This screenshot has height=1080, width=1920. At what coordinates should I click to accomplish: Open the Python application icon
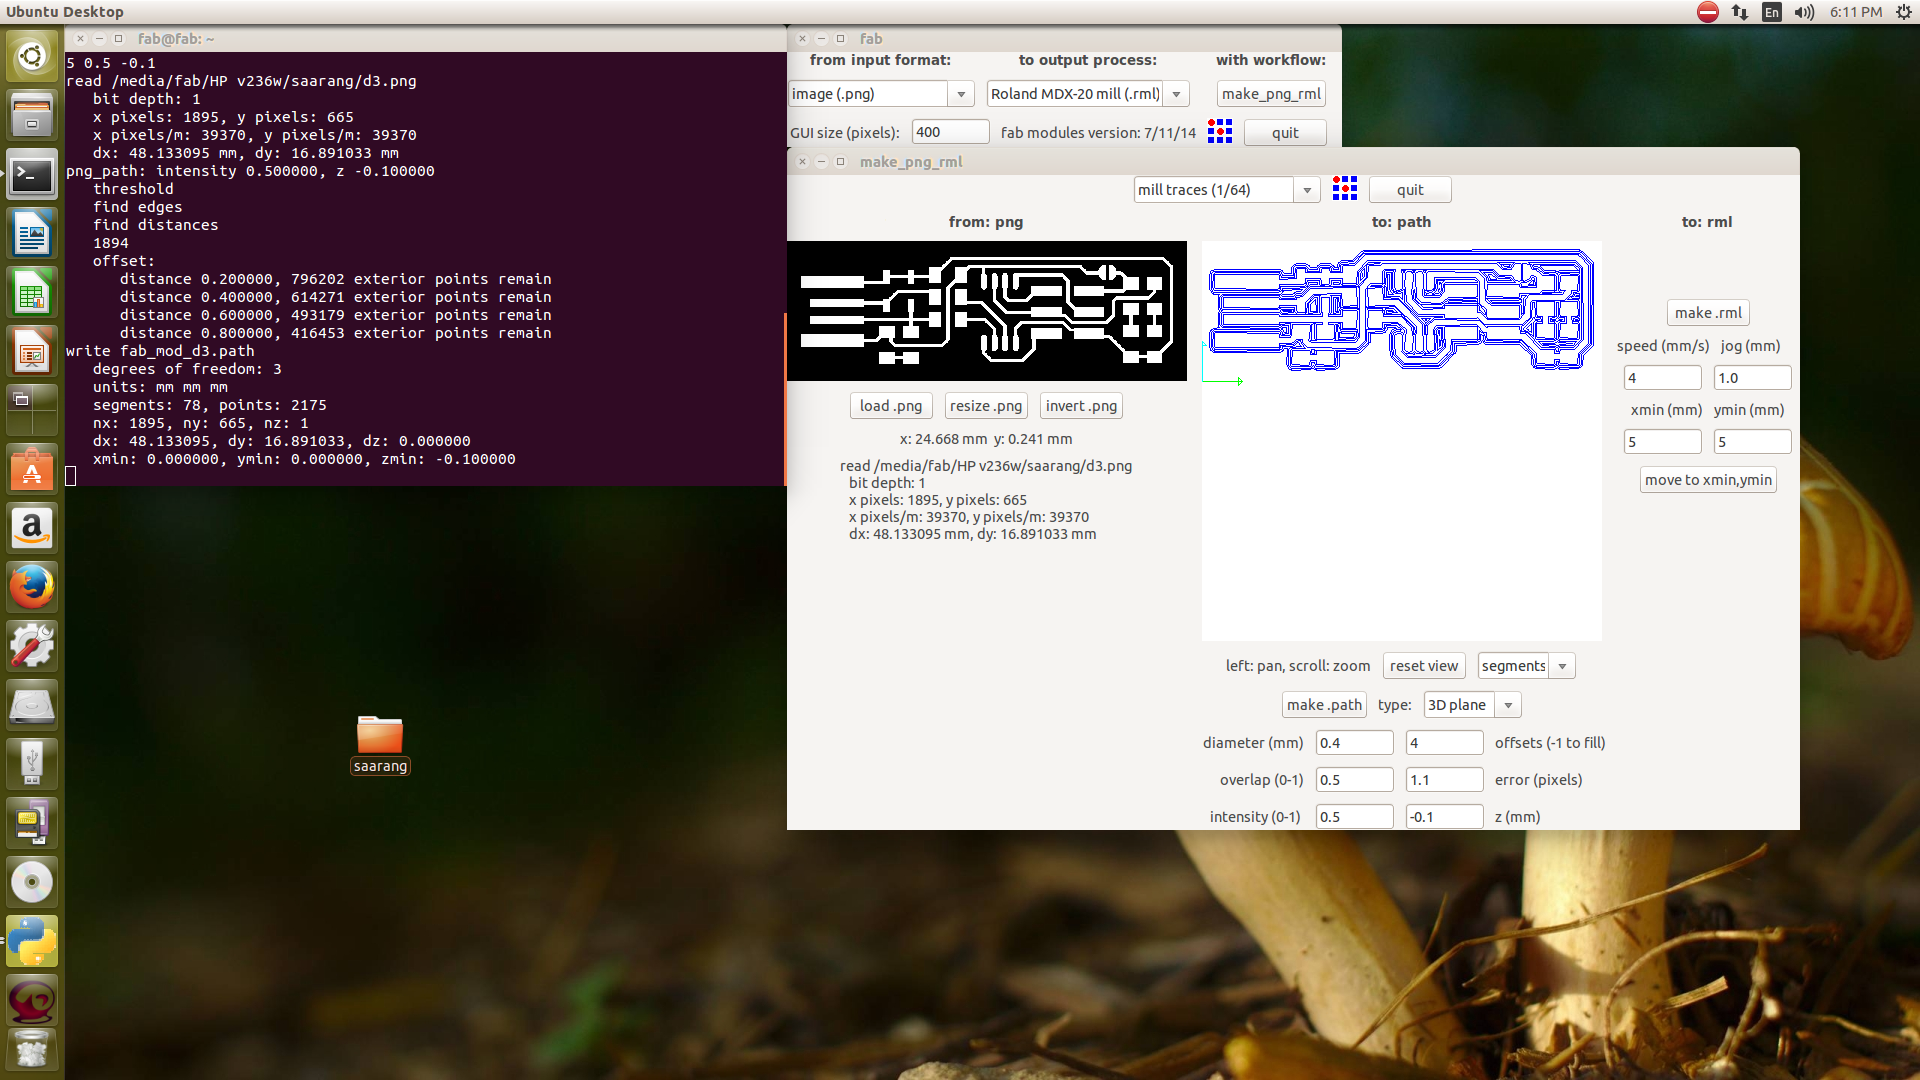tap(32, 941)
